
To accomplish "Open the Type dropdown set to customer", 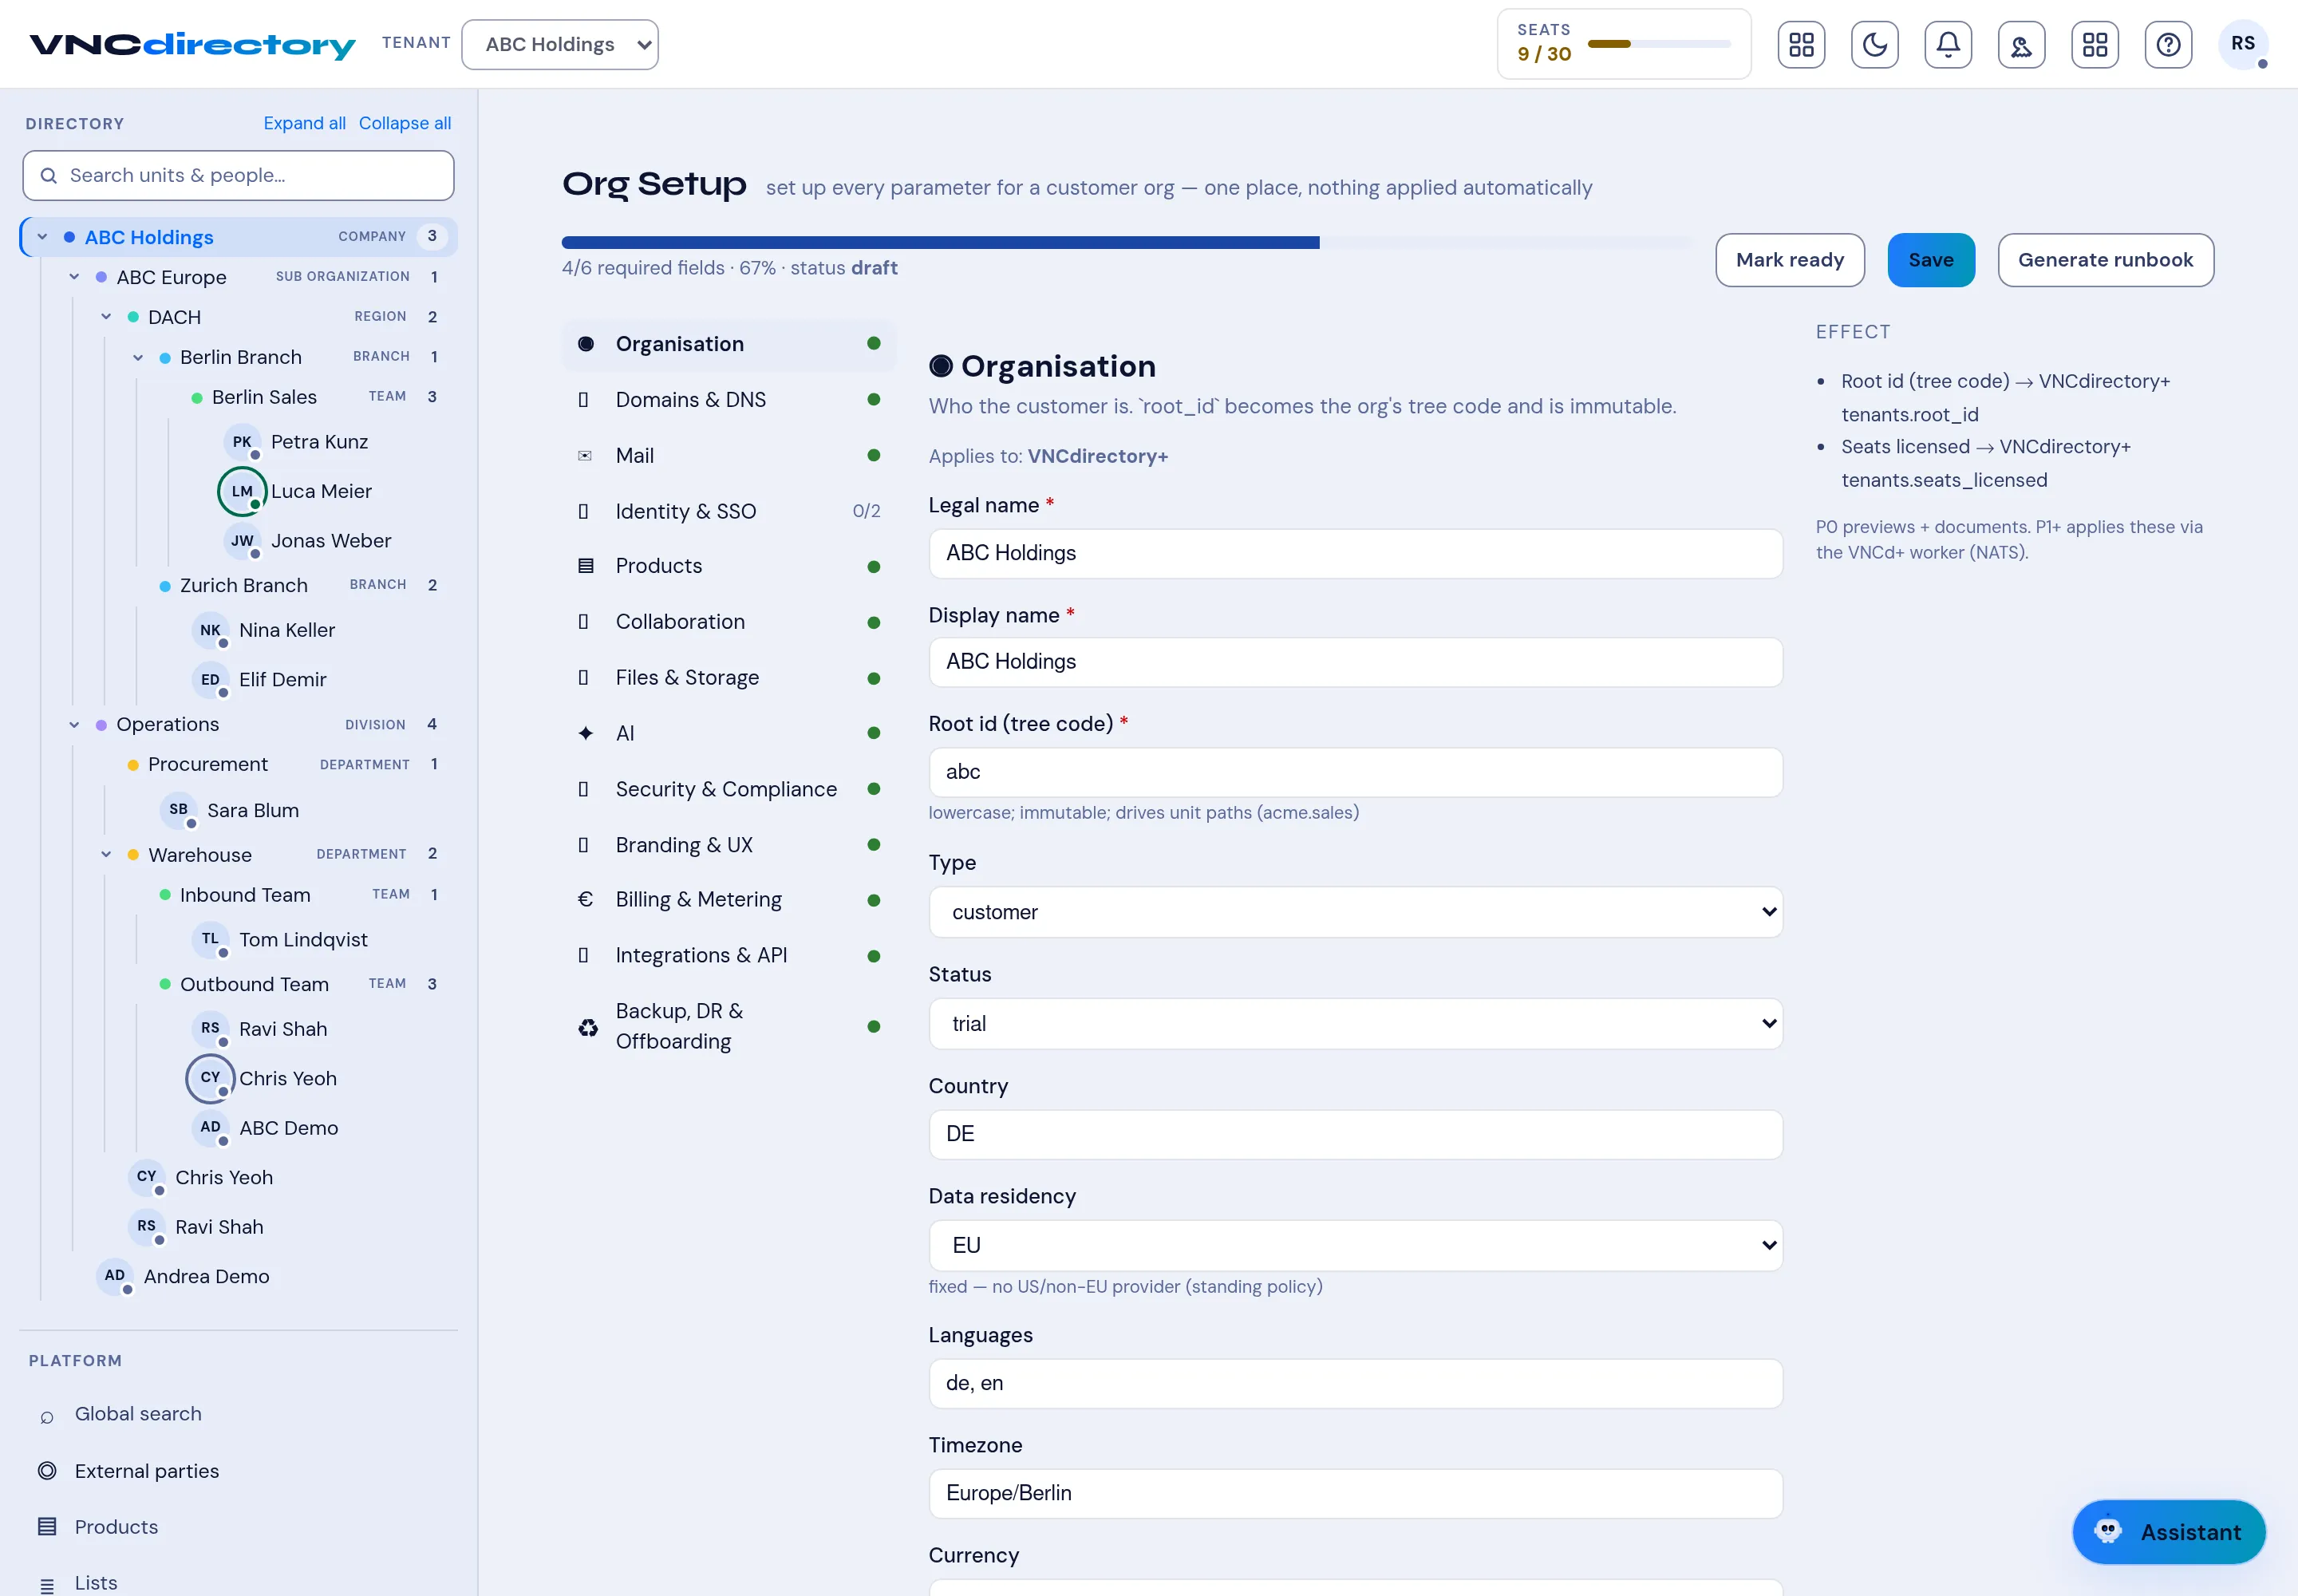I will point(1355,912).
